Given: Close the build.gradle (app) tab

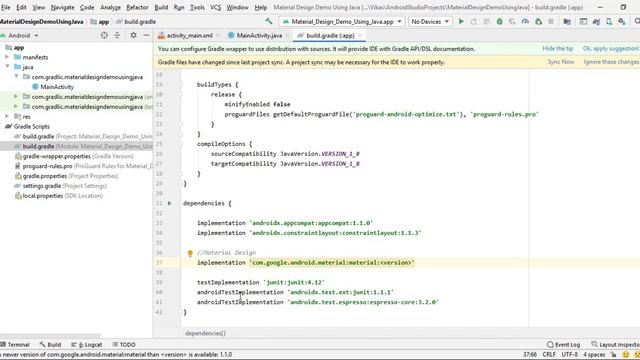Looking at the screenshot, I should [x=360, y=36].
